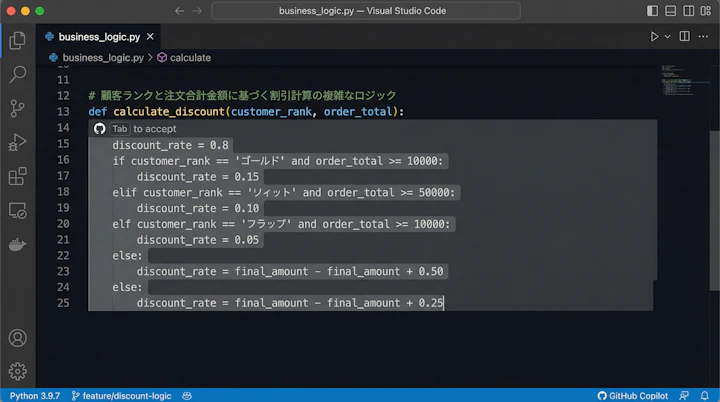This screenshot has width=720, height=402.
Task: Click the def calculate_discount function line
Action: coord(246,112)
